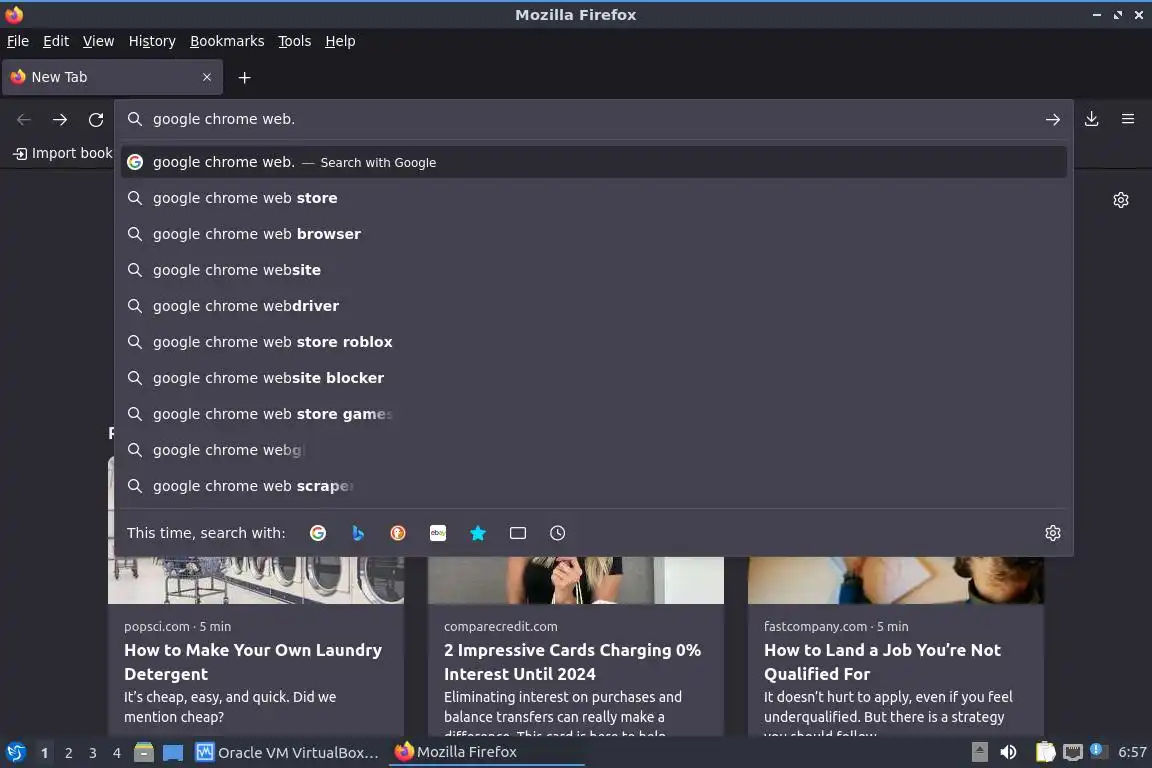Viewport: 1152px width, 768px height.
Task: Switch to Oracle VM VirtualBox taskbar window
Action: 287,753
